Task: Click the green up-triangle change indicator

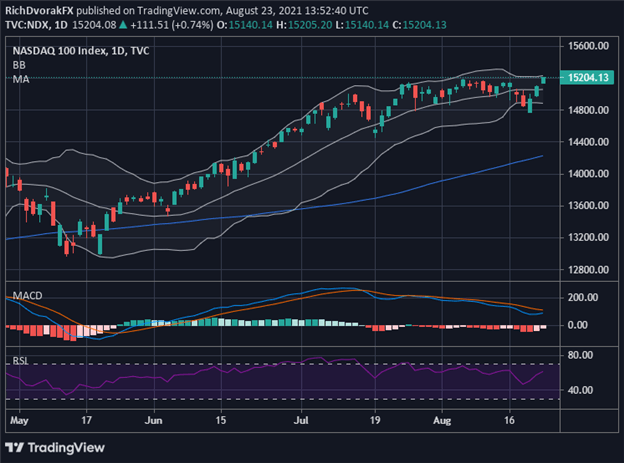Action: point(123,25)
